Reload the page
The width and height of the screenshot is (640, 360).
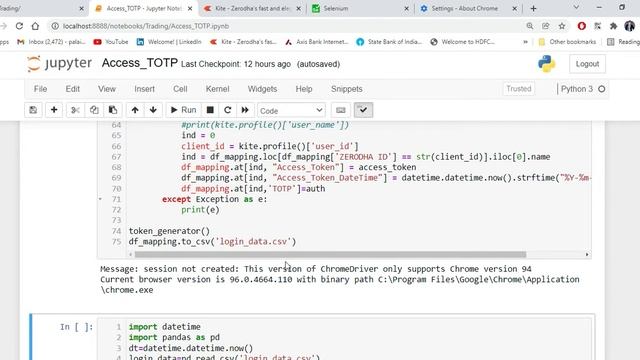pos(19,26)
